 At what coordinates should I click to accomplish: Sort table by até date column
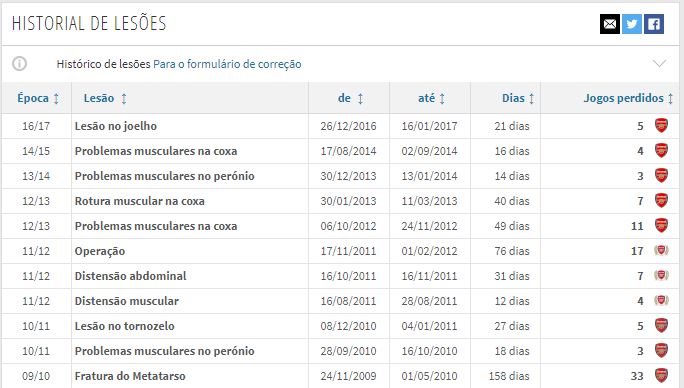(431, 98)
